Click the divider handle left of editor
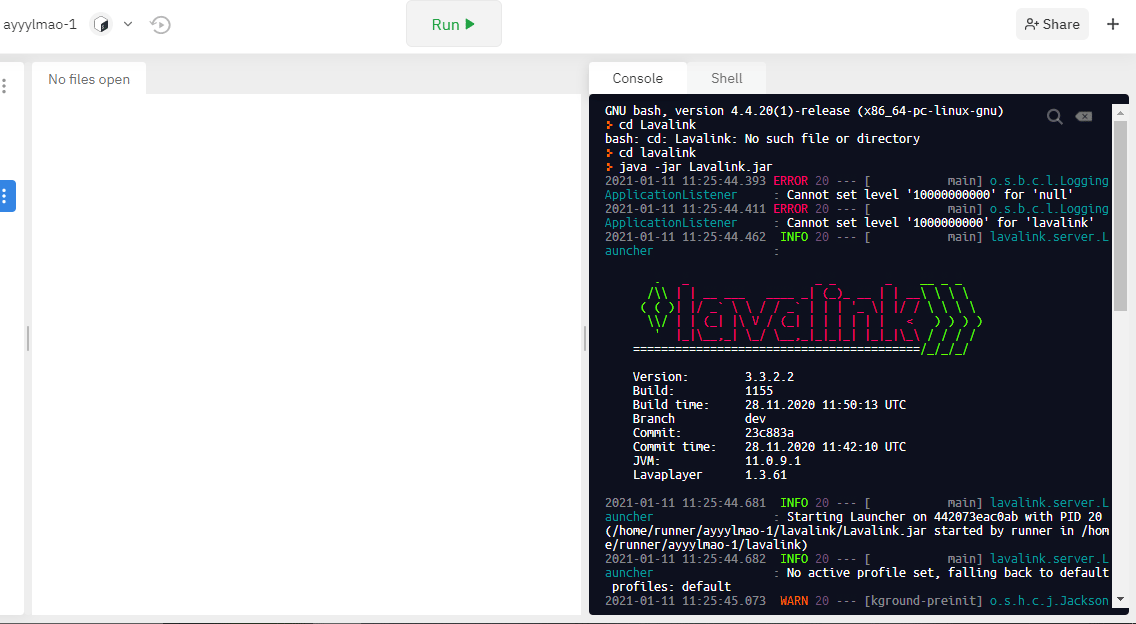The image size is (1136, 624). click(x=28, y=338)
